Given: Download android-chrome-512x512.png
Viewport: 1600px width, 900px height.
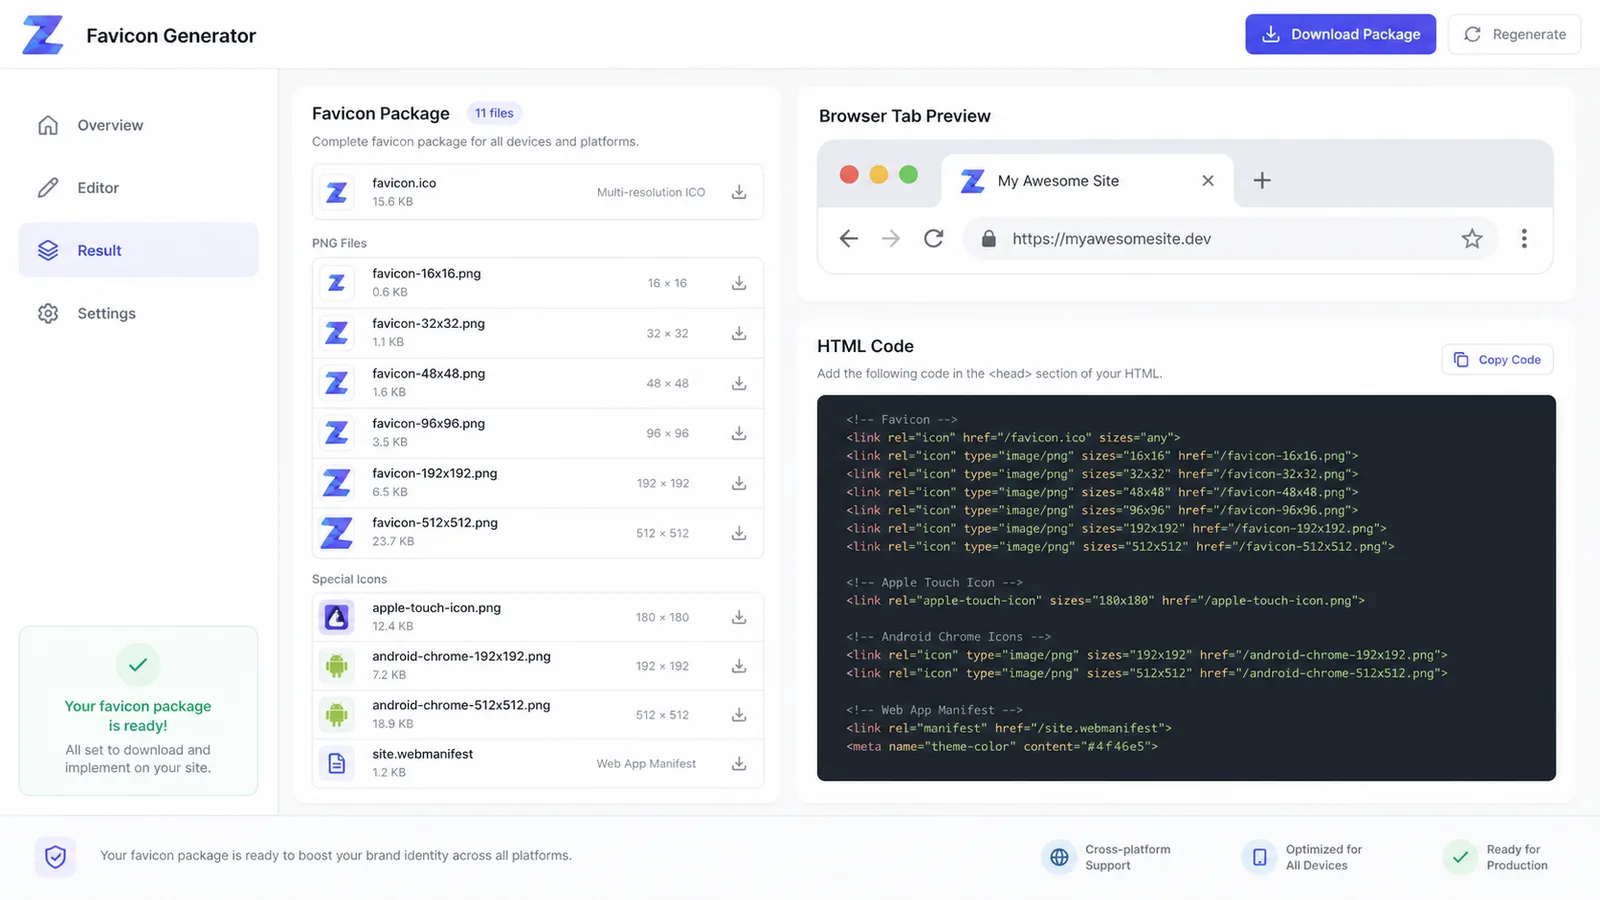Looking at the screenshot, I should [739, 715].
